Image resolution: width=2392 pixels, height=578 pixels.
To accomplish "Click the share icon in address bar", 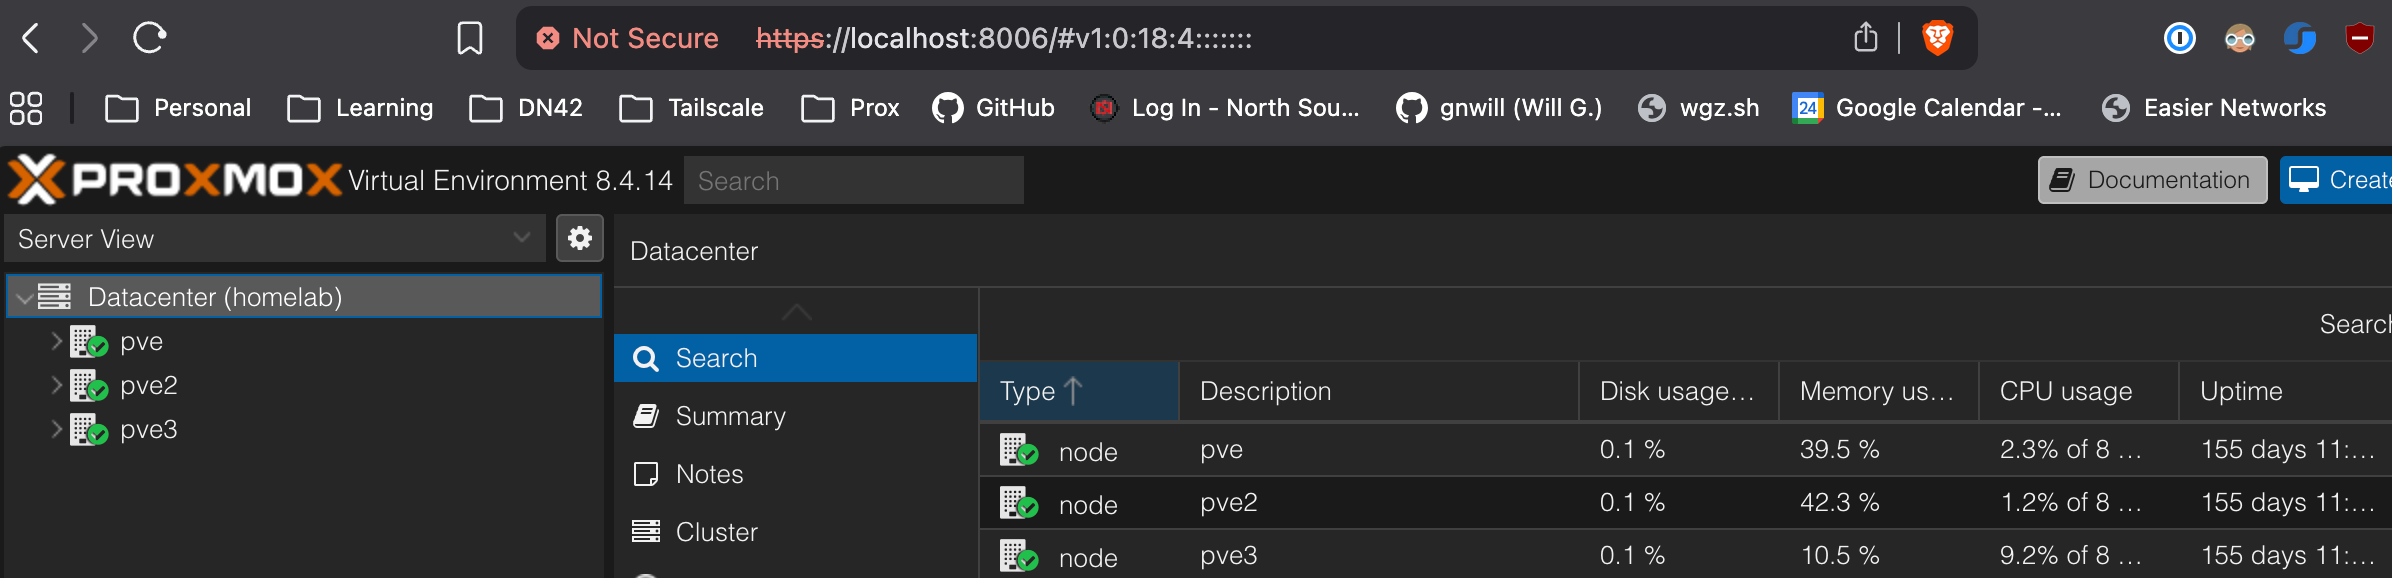I will (x=1865, y=38).
